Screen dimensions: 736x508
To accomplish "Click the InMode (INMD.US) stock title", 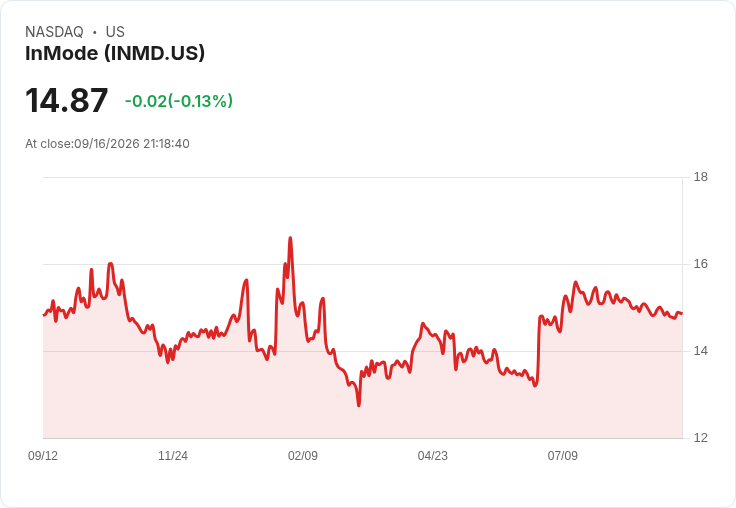I will point(115,53).
